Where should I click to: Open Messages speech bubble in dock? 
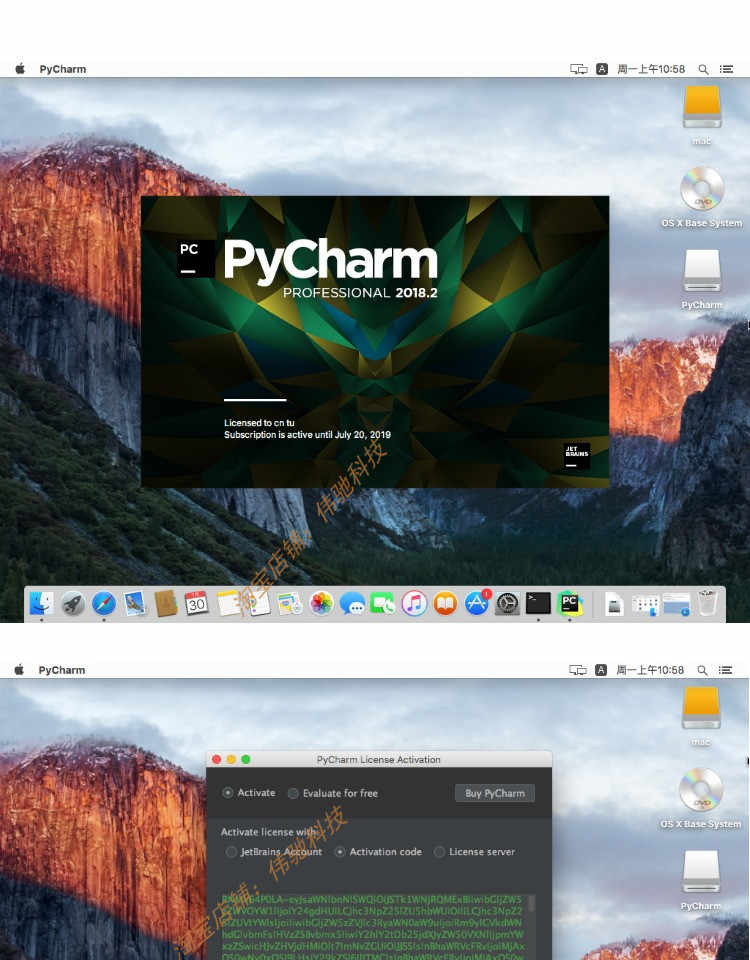pos(352,604)
